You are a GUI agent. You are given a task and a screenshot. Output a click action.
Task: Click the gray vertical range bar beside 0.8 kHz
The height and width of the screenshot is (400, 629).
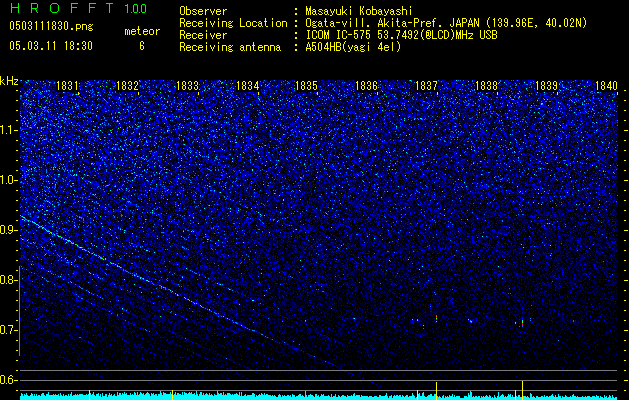click(x=20, y=310)
